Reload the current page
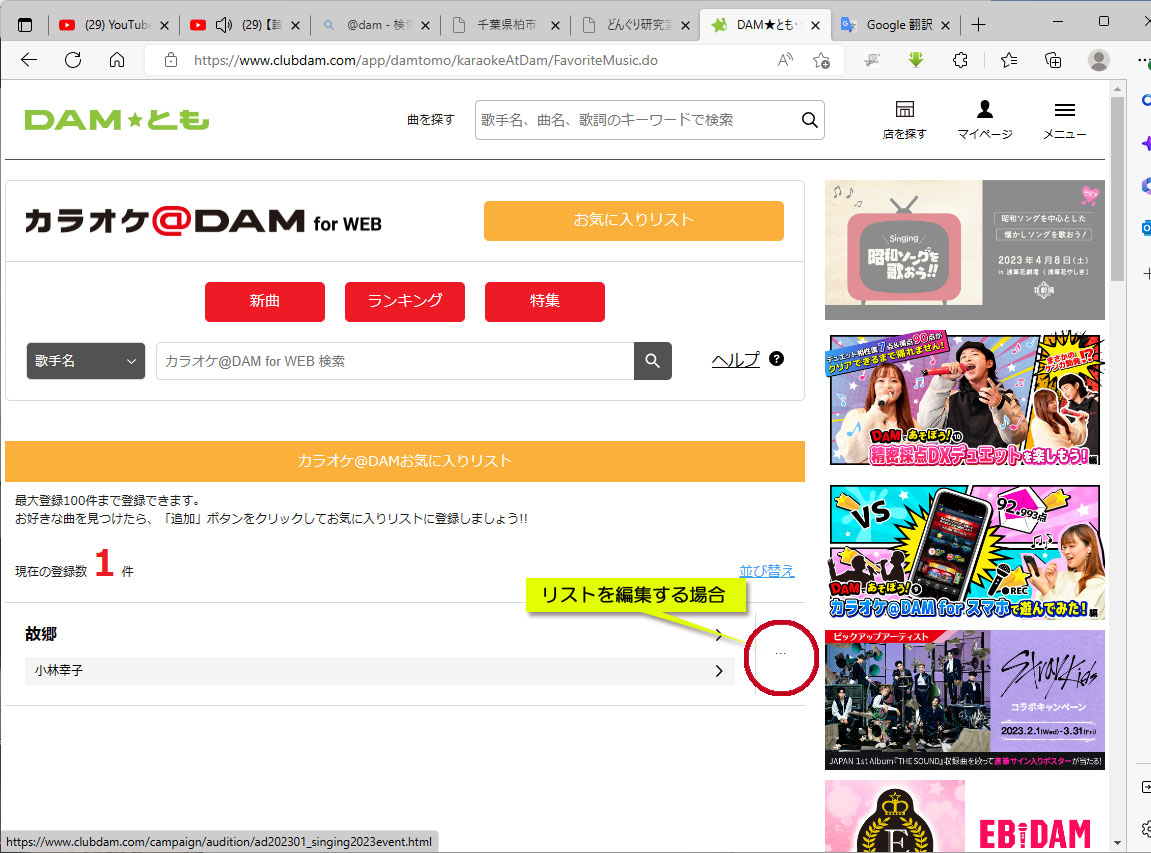The image size is (1151, 853). (x=73, y=60)
